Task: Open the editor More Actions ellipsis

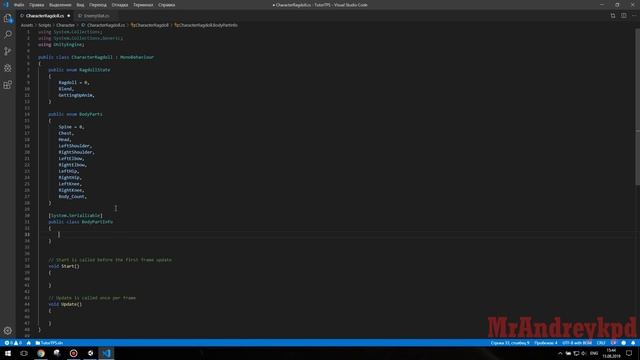Action: [x=634, y=16]
